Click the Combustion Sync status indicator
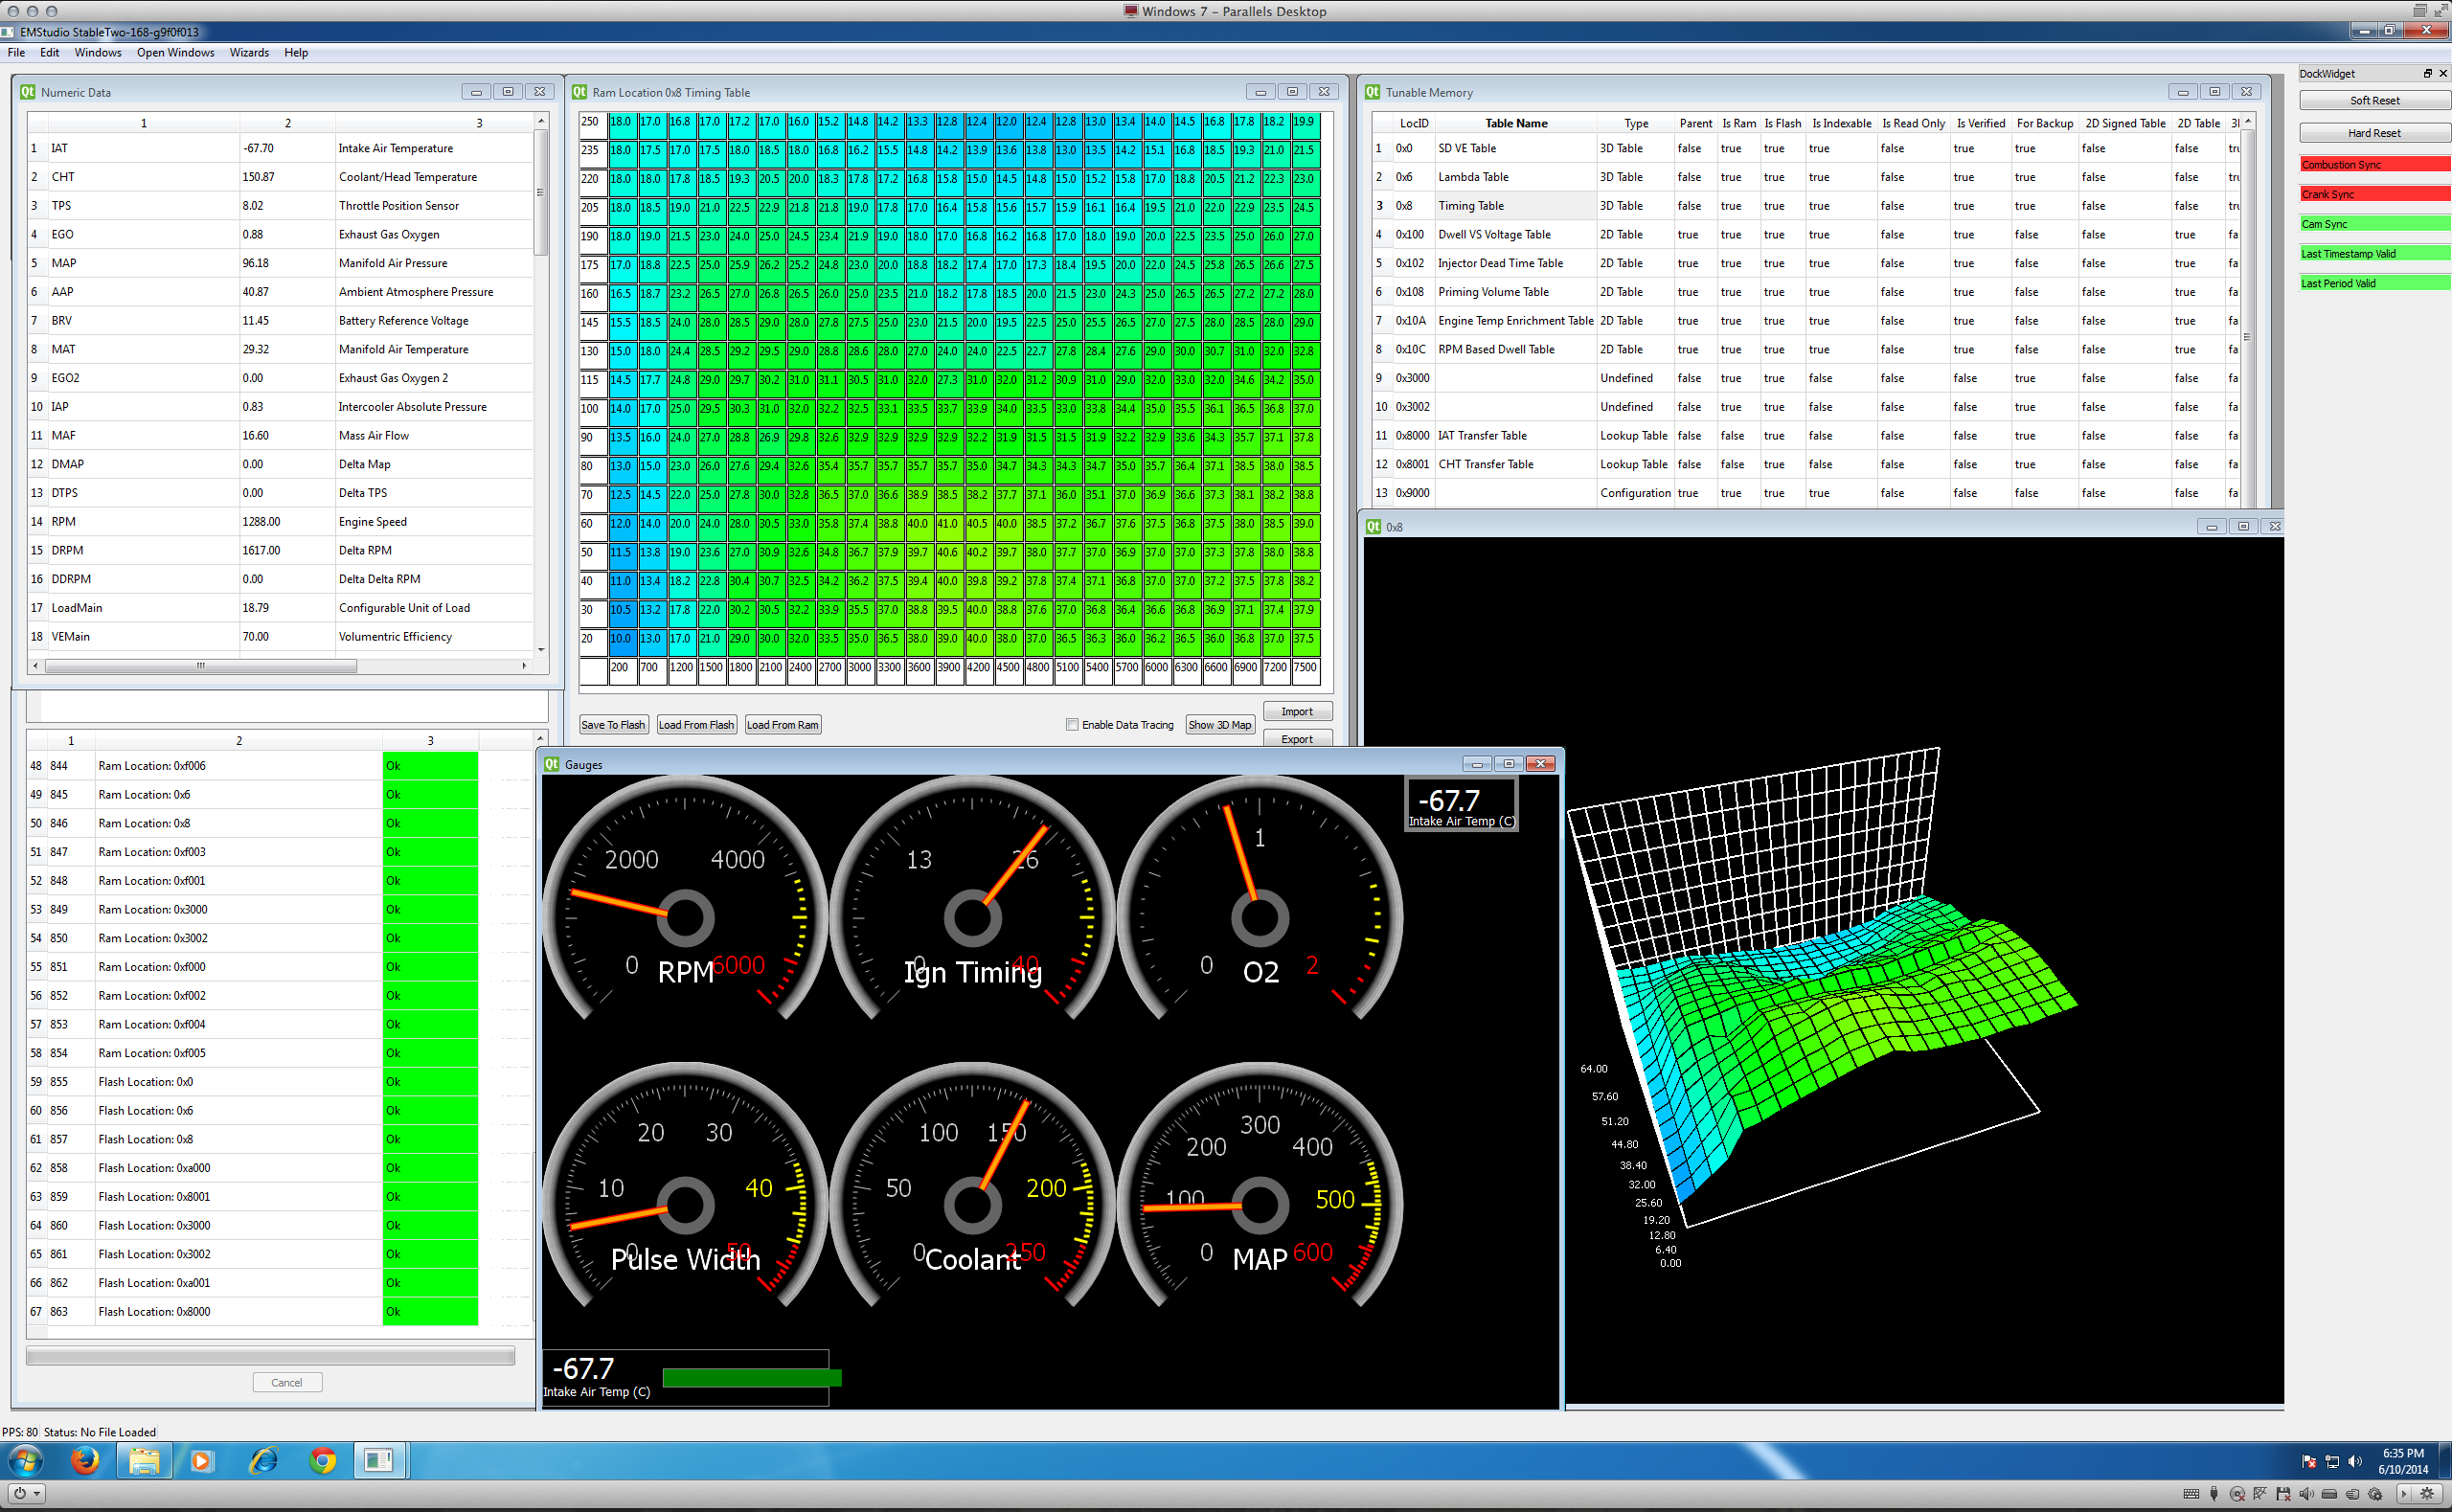This screenshot has height=1512, width=2452. [x=2373, y=165]
